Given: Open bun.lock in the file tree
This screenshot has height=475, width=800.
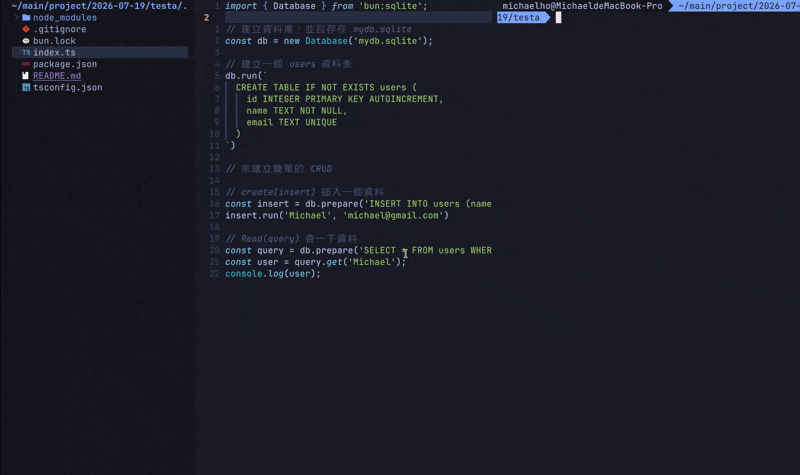Looking at the screenshot, I should click(x=54, y=41).
